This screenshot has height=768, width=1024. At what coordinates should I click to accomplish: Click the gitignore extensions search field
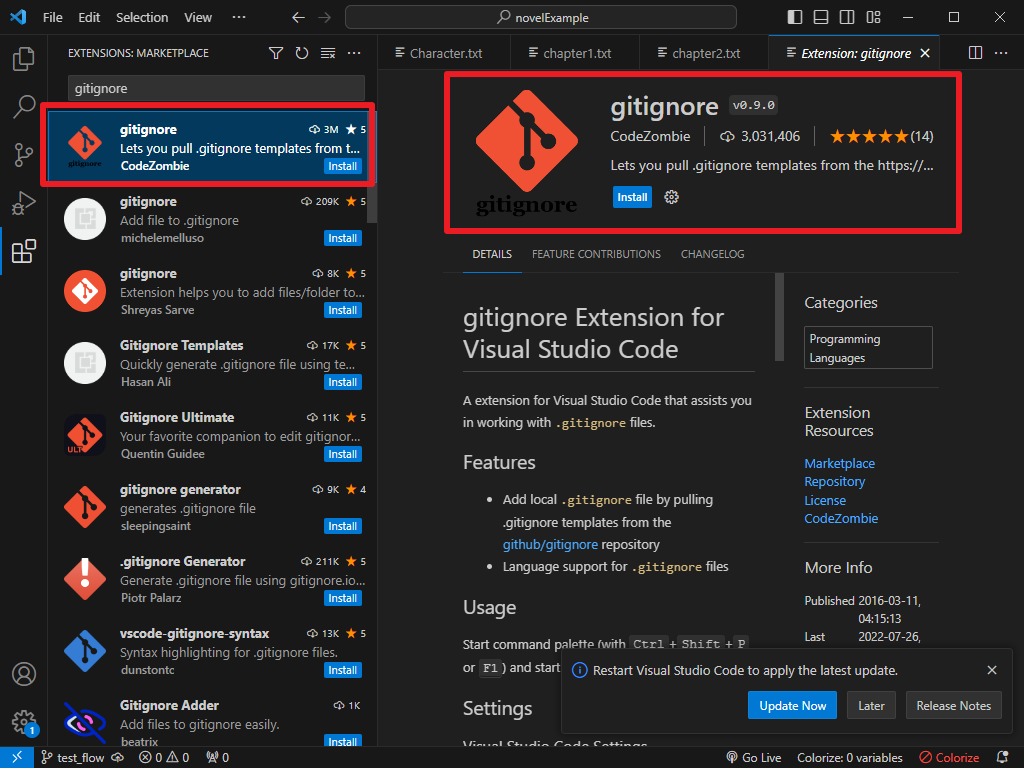216,88
